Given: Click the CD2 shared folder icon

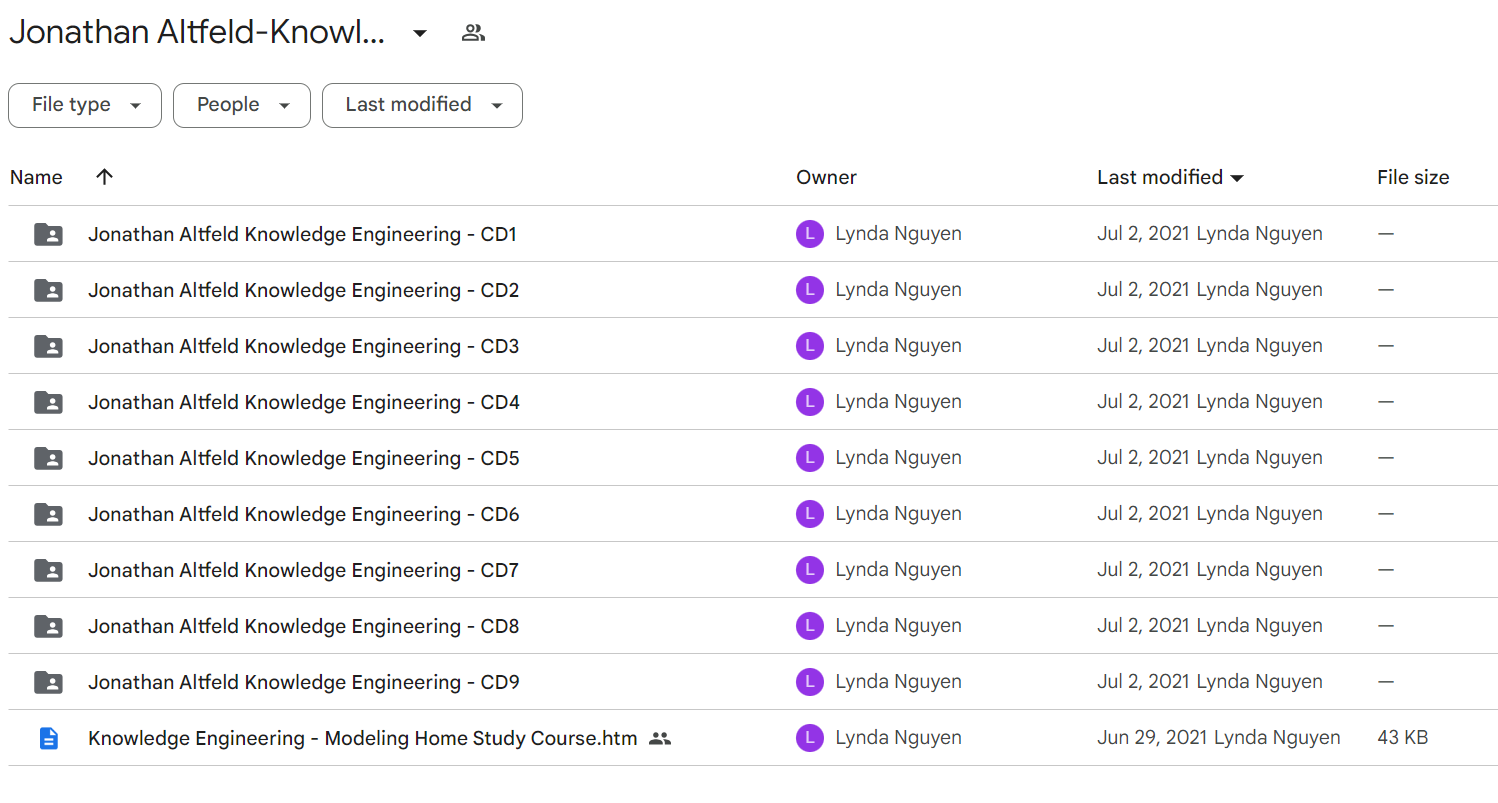Looking at the screenshot, I should (48, 291).
